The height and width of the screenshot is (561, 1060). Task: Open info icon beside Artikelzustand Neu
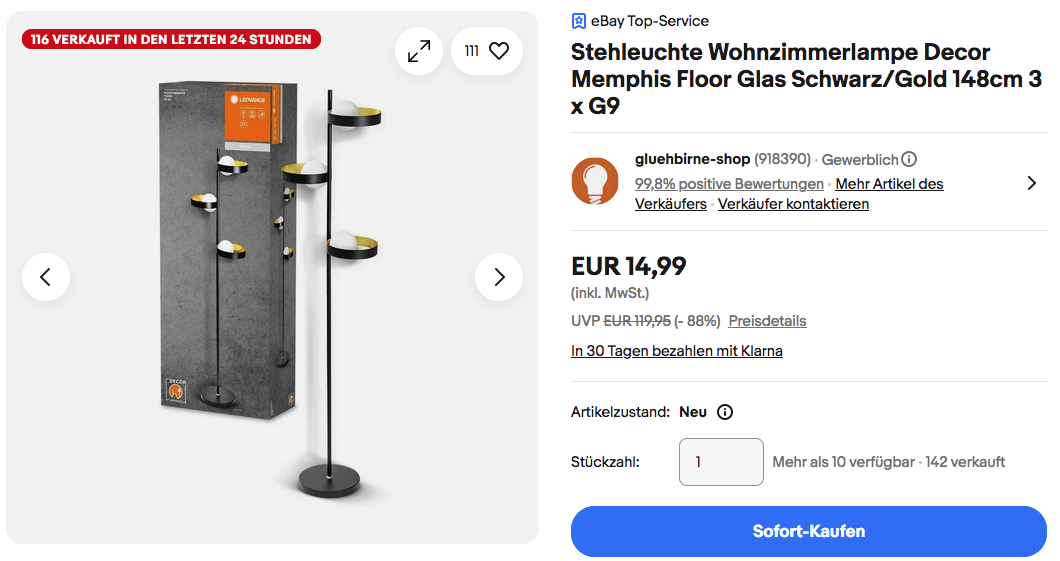click(x=726, y=412)
